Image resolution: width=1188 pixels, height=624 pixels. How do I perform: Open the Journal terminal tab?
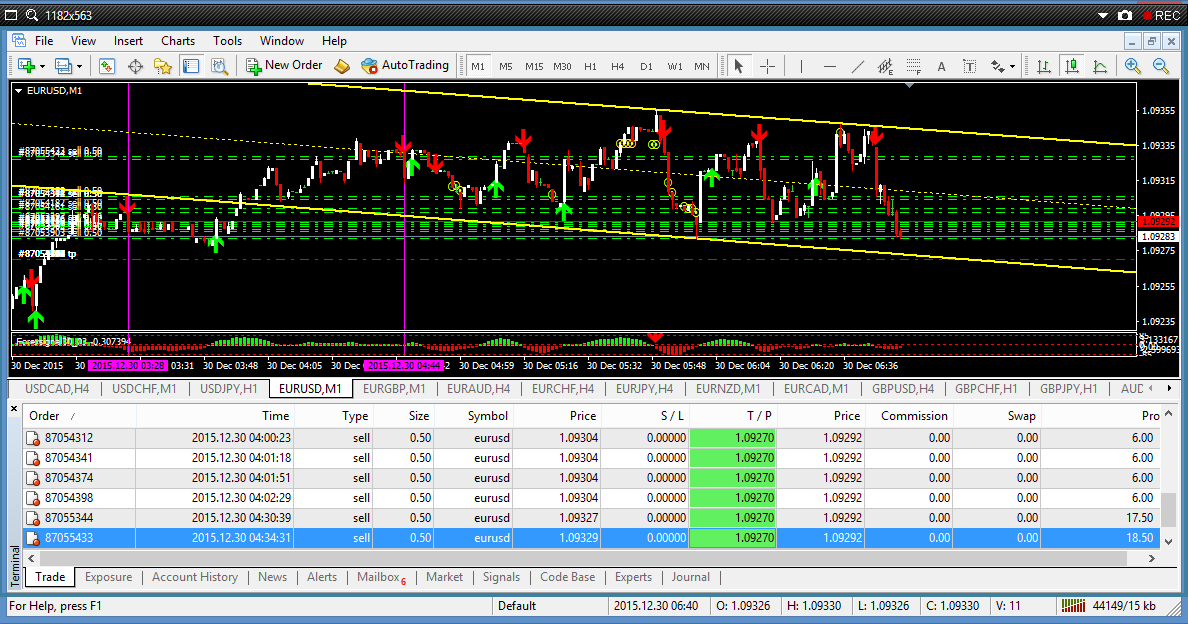(x=690, y=577)
